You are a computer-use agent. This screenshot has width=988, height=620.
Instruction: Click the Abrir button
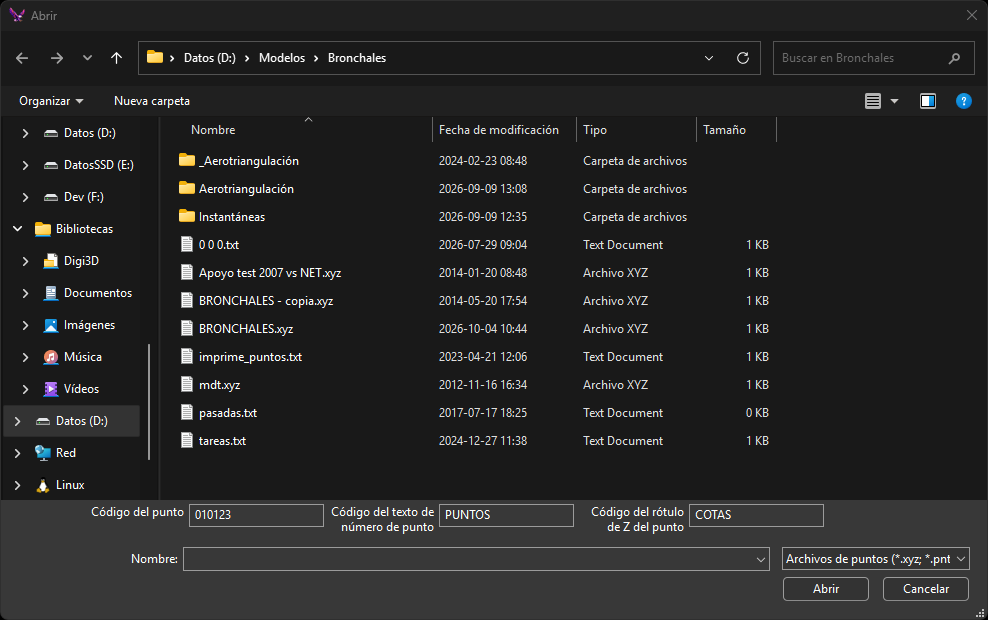click(x=825, y=589)
